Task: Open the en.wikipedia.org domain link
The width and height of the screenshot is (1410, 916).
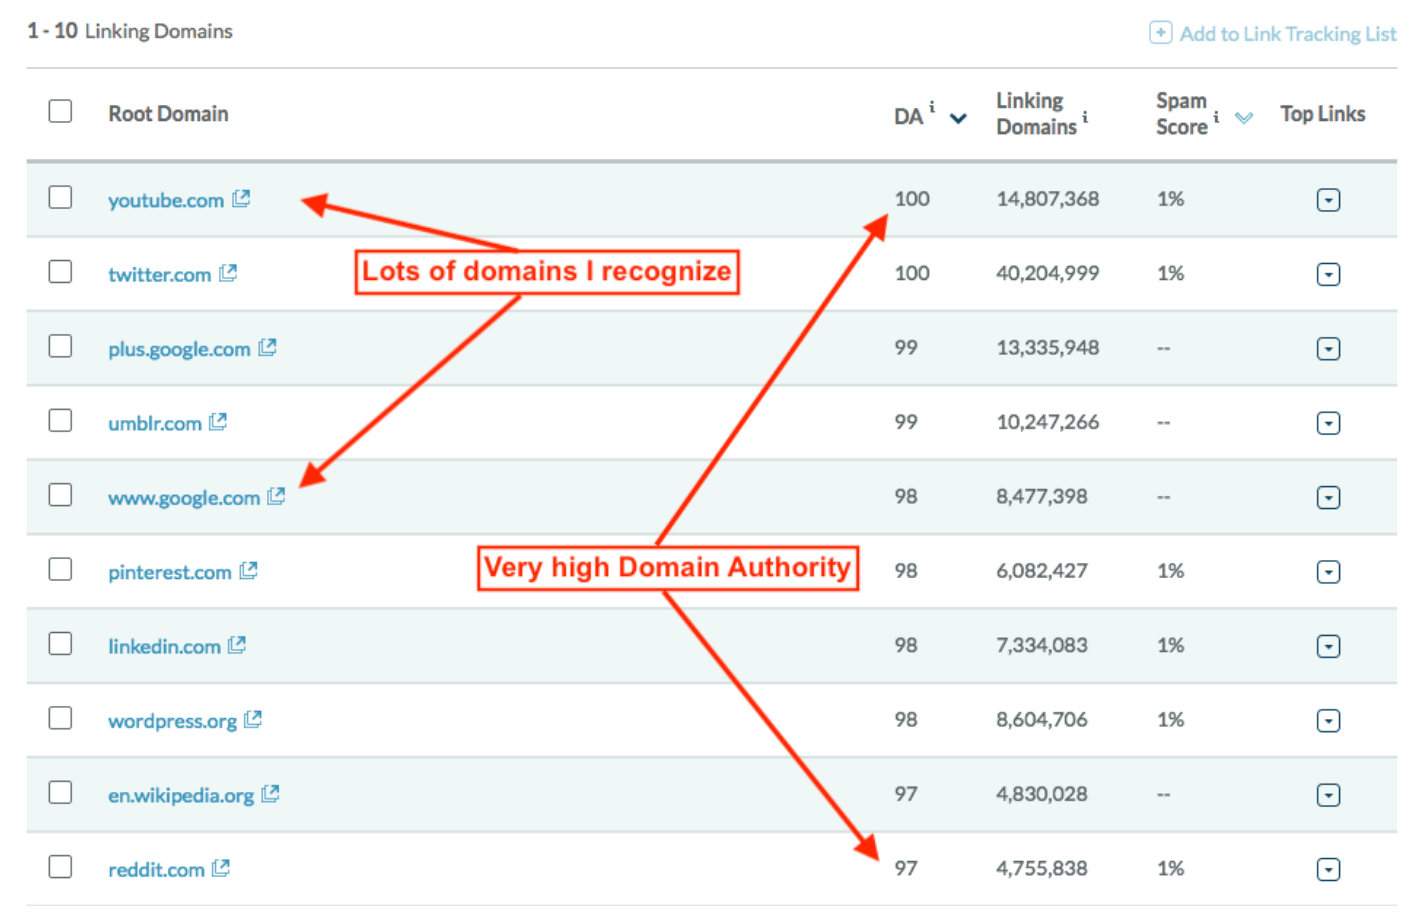Action: [x=181, y=795]
